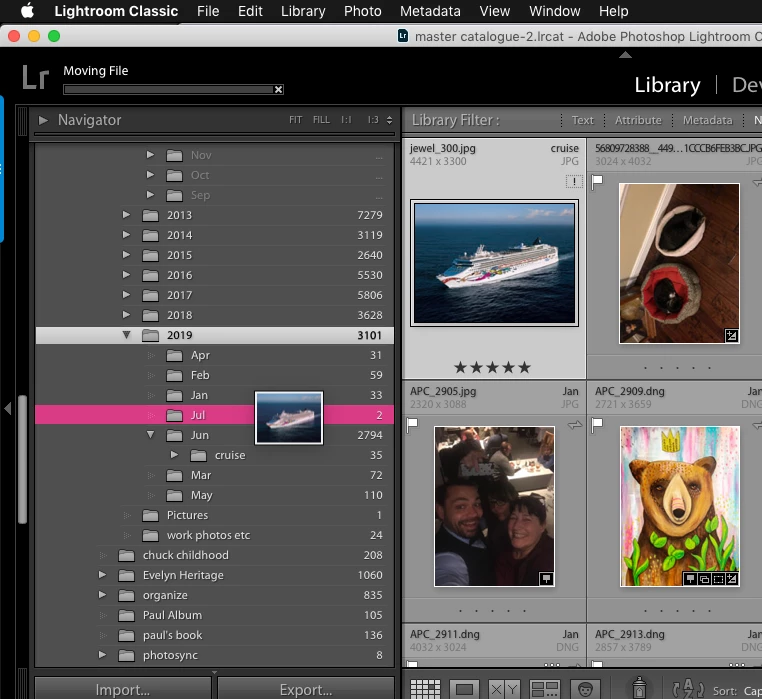Set Navigator zoom to FIT

[x=295, y=120]
